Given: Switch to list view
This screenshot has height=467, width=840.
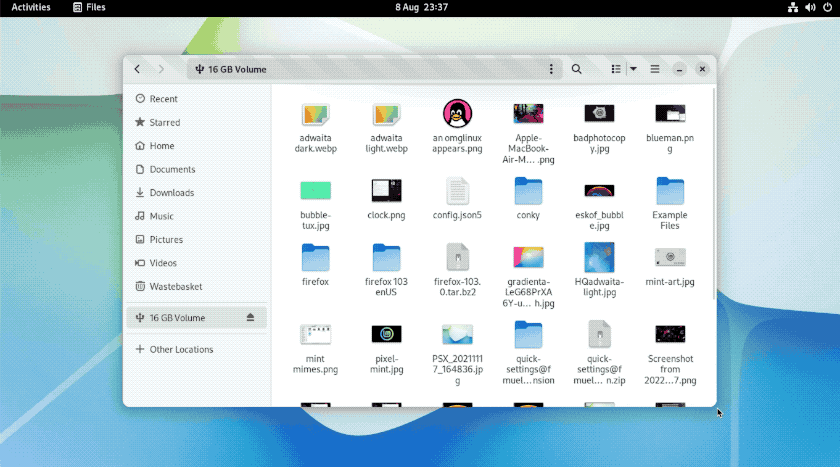Looking at the screenshot, I should (x=616, y=69).
